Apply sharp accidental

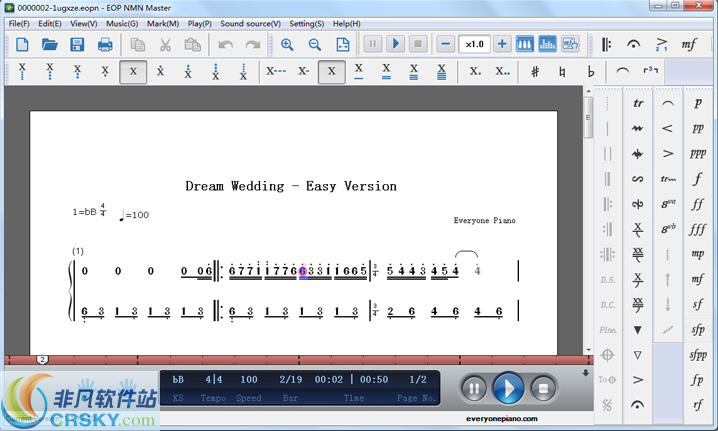535,72
